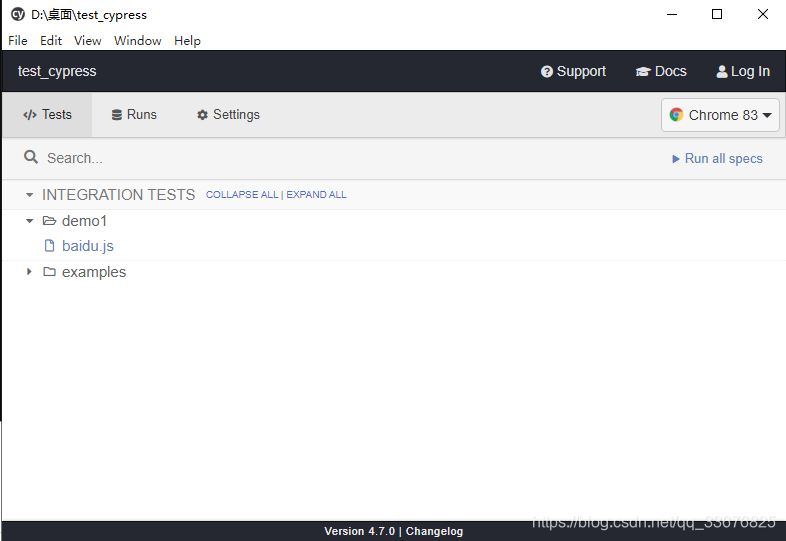Click the INTEGRATION TESTS heading text
This screenshot has height=541, width=786.
(118, 195)
